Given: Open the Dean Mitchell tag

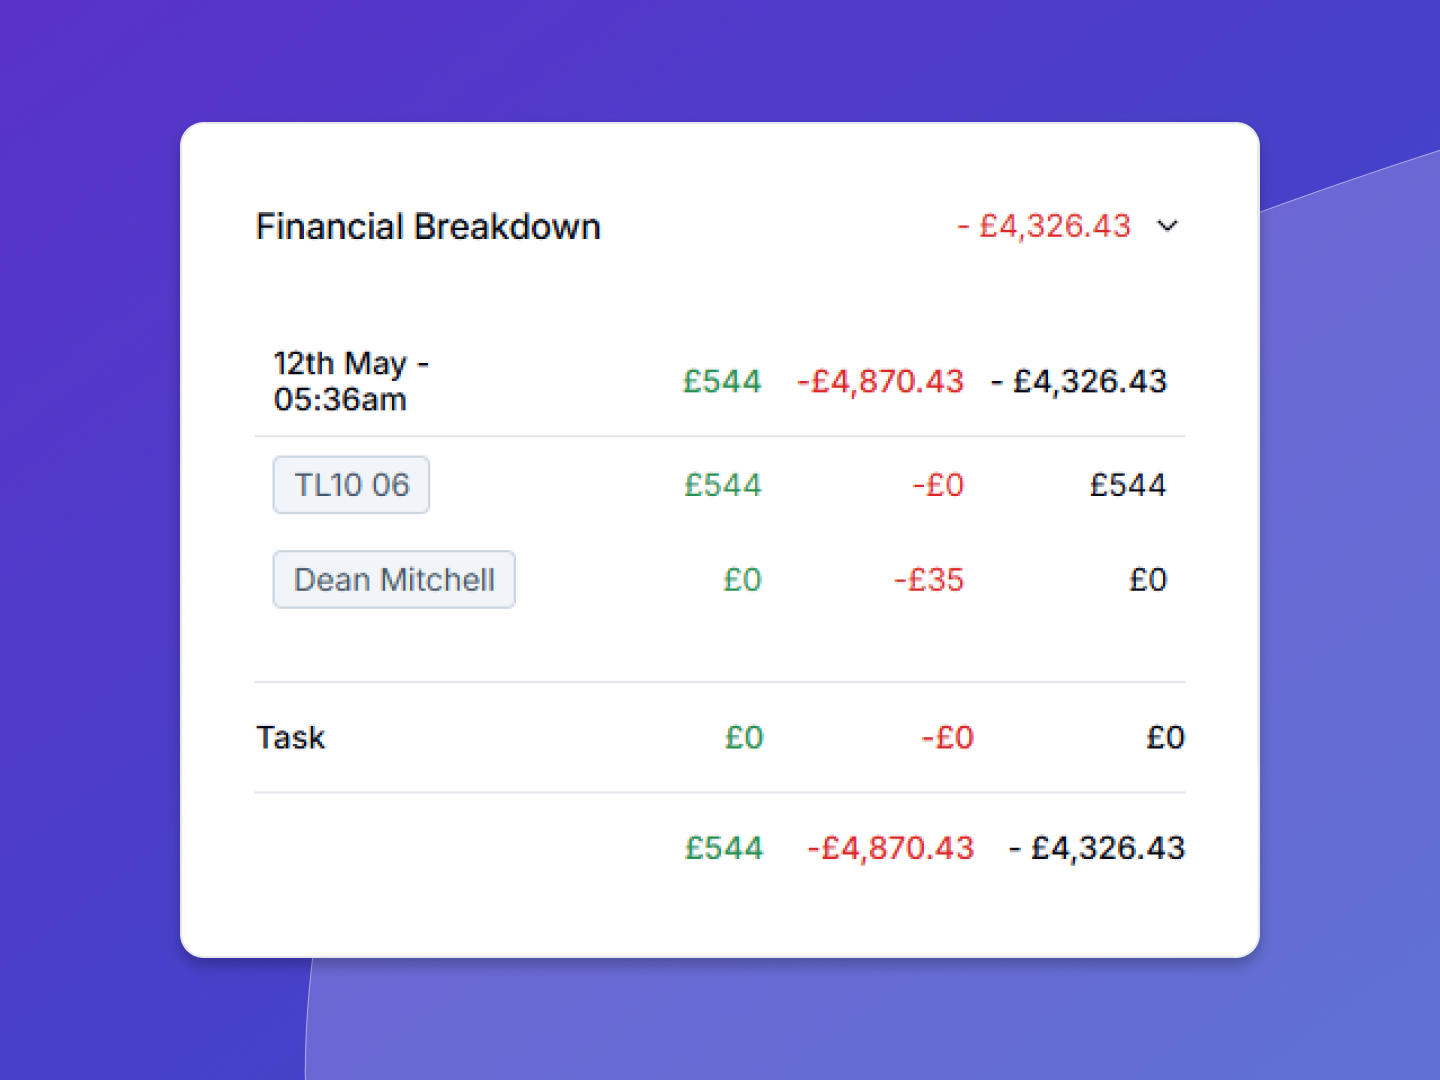Looking at the screenshot, I should [x=394, y=580].
